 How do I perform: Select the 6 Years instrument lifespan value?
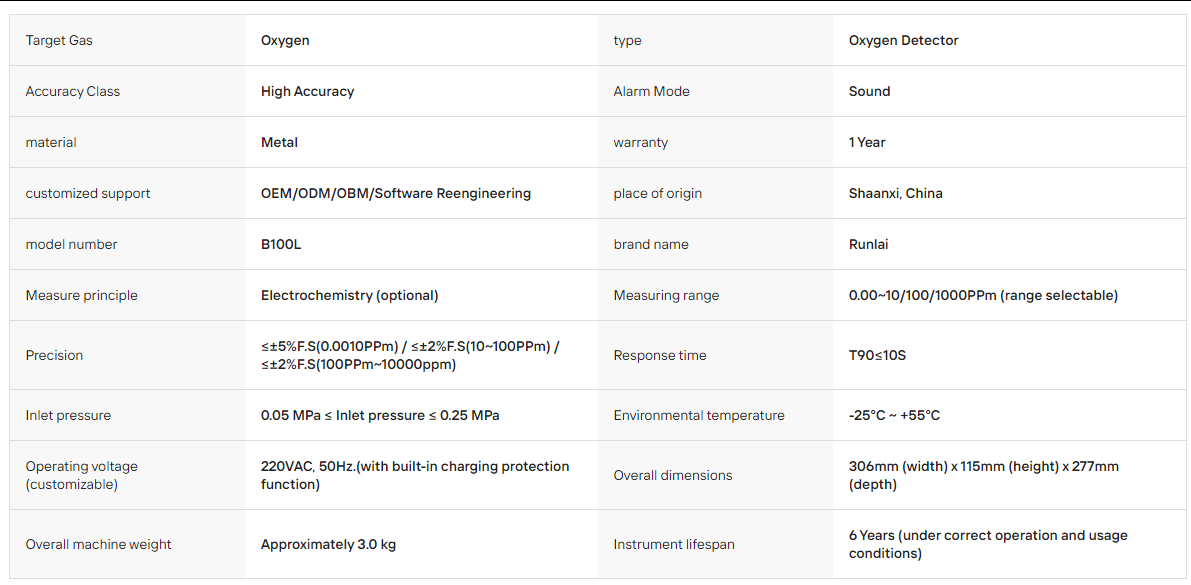(x=987, y=544)
